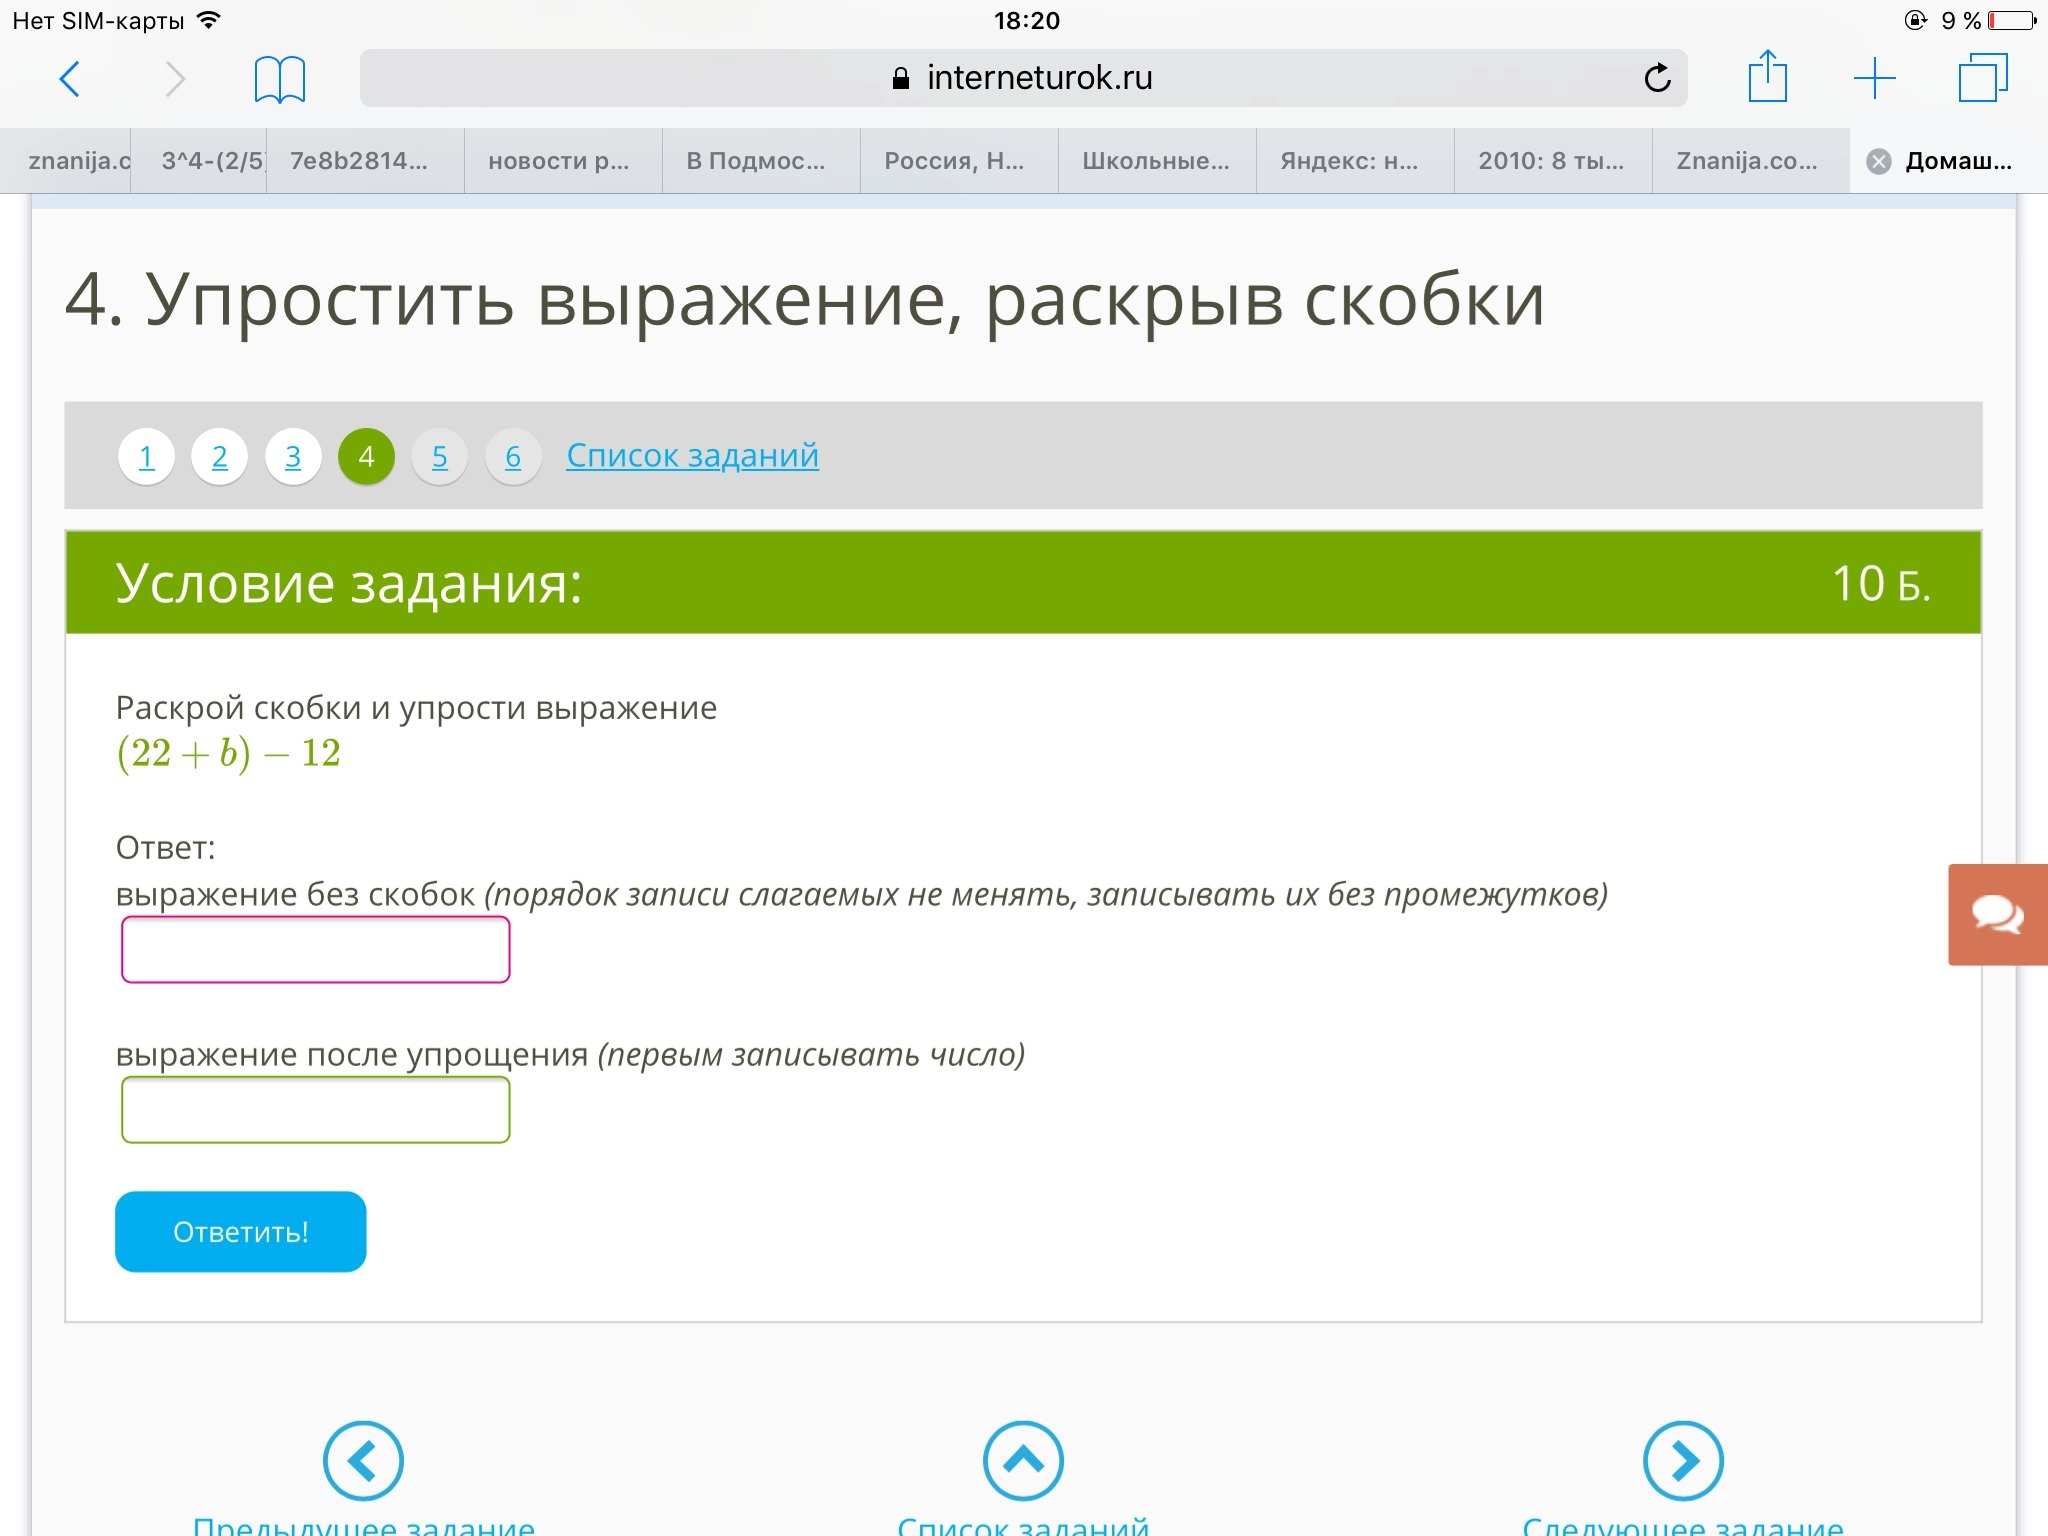The image size is (2048, 1536).
Task: Add a new tab with plus icon
Action: click(x=1874, y=78)
